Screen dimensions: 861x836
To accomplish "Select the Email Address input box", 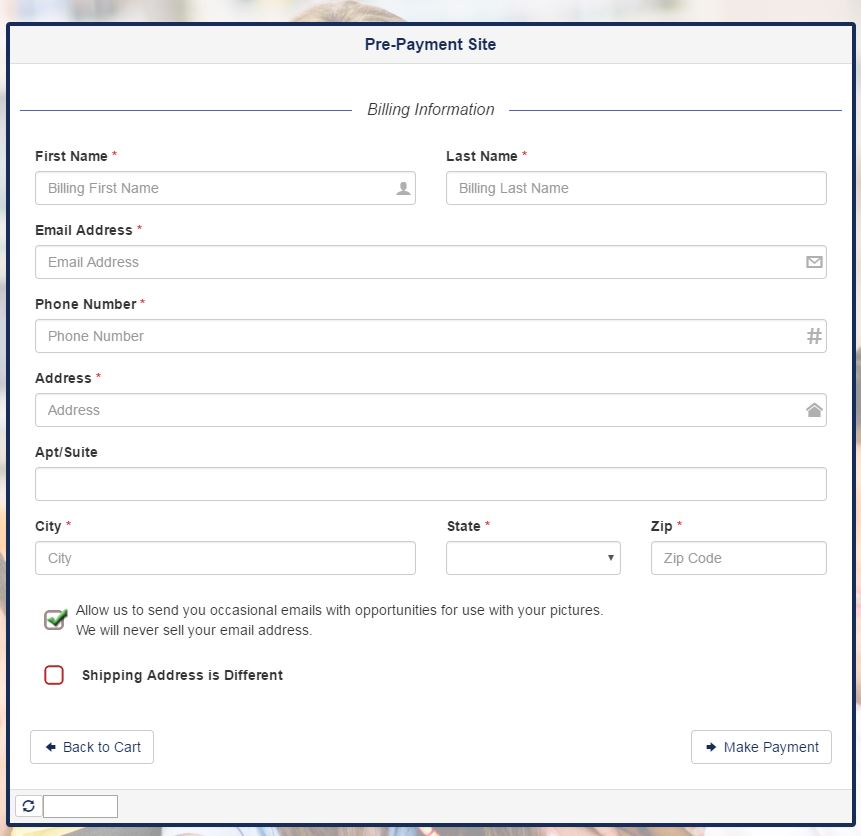I will pyautogui.click(x=420, y=262).
